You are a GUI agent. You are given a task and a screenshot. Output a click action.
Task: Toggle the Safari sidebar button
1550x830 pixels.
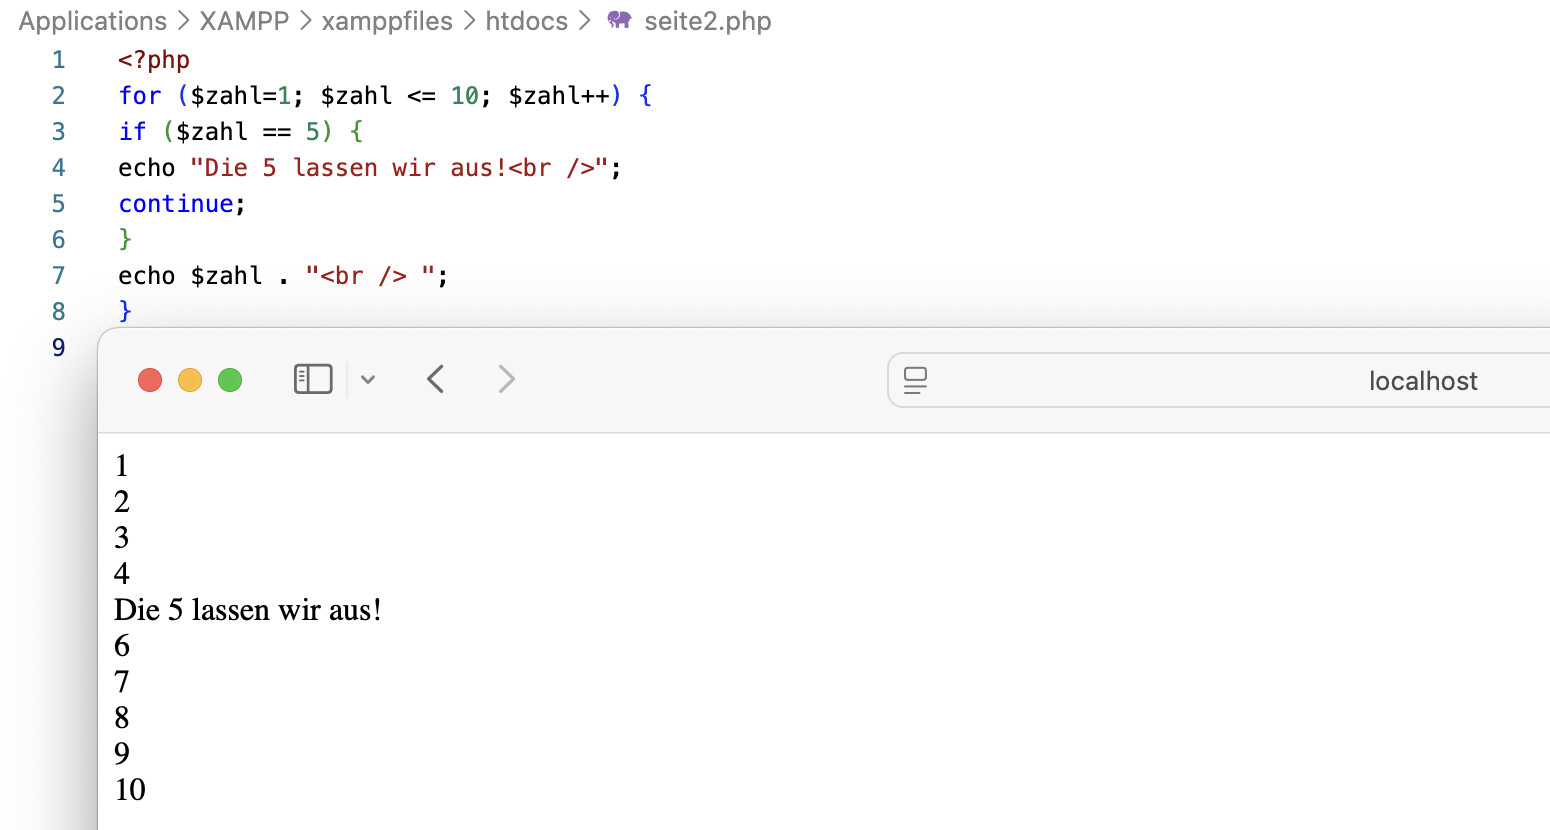point(313,379)
